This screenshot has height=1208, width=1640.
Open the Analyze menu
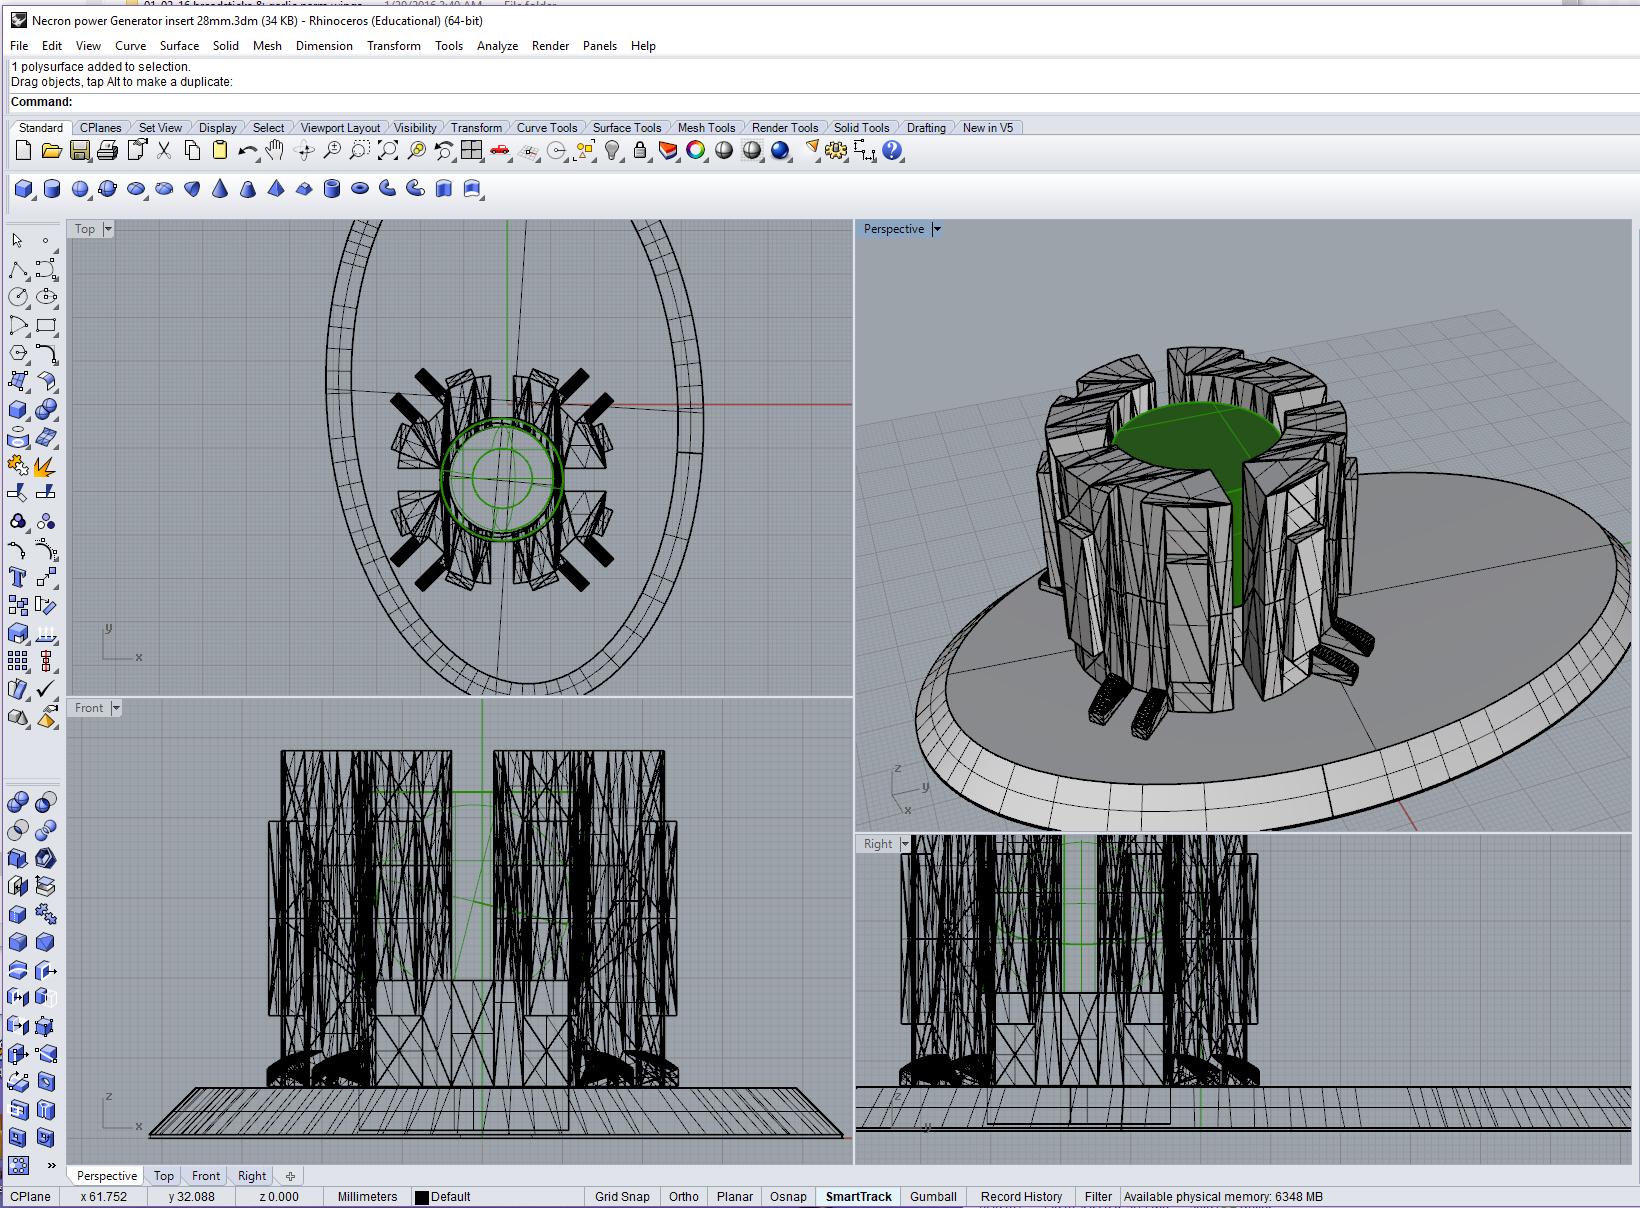click(497, 46)
